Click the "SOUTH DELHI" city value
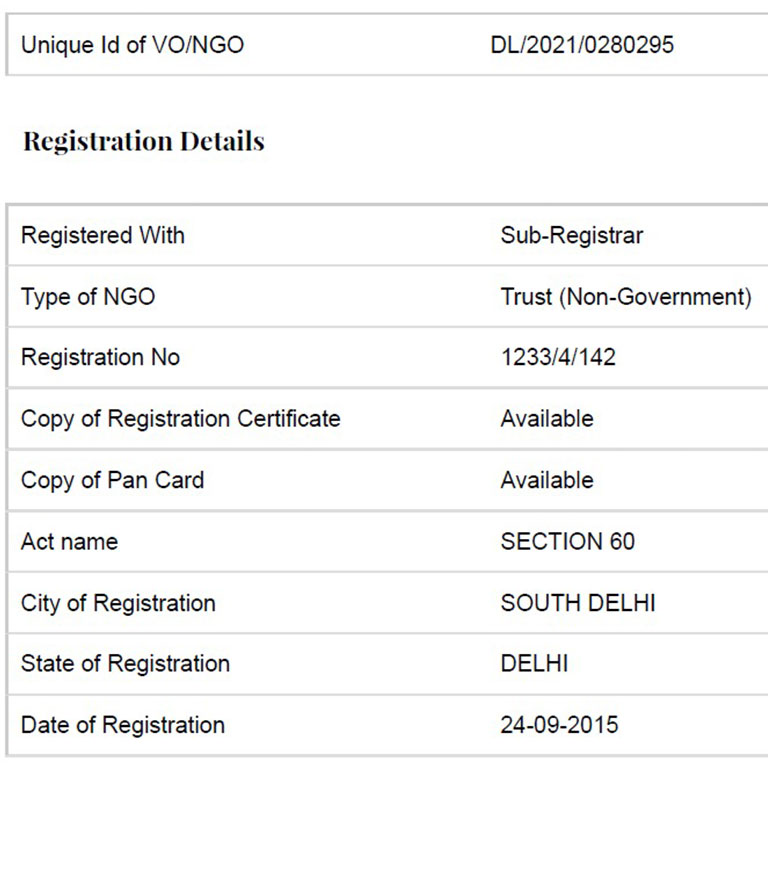Screen dimensions: 768x890 click(578, 603)
